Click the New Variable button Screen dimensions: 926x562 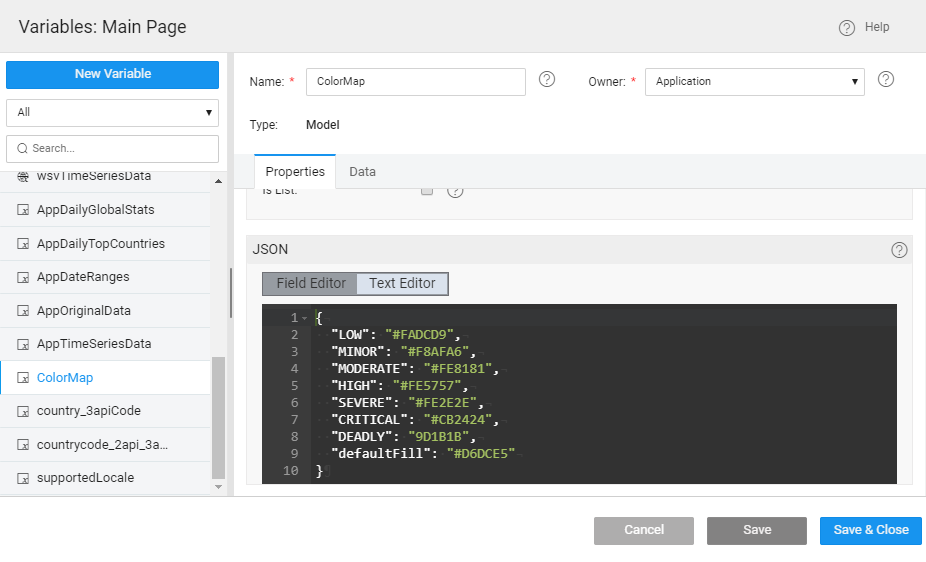pos(112,74)
